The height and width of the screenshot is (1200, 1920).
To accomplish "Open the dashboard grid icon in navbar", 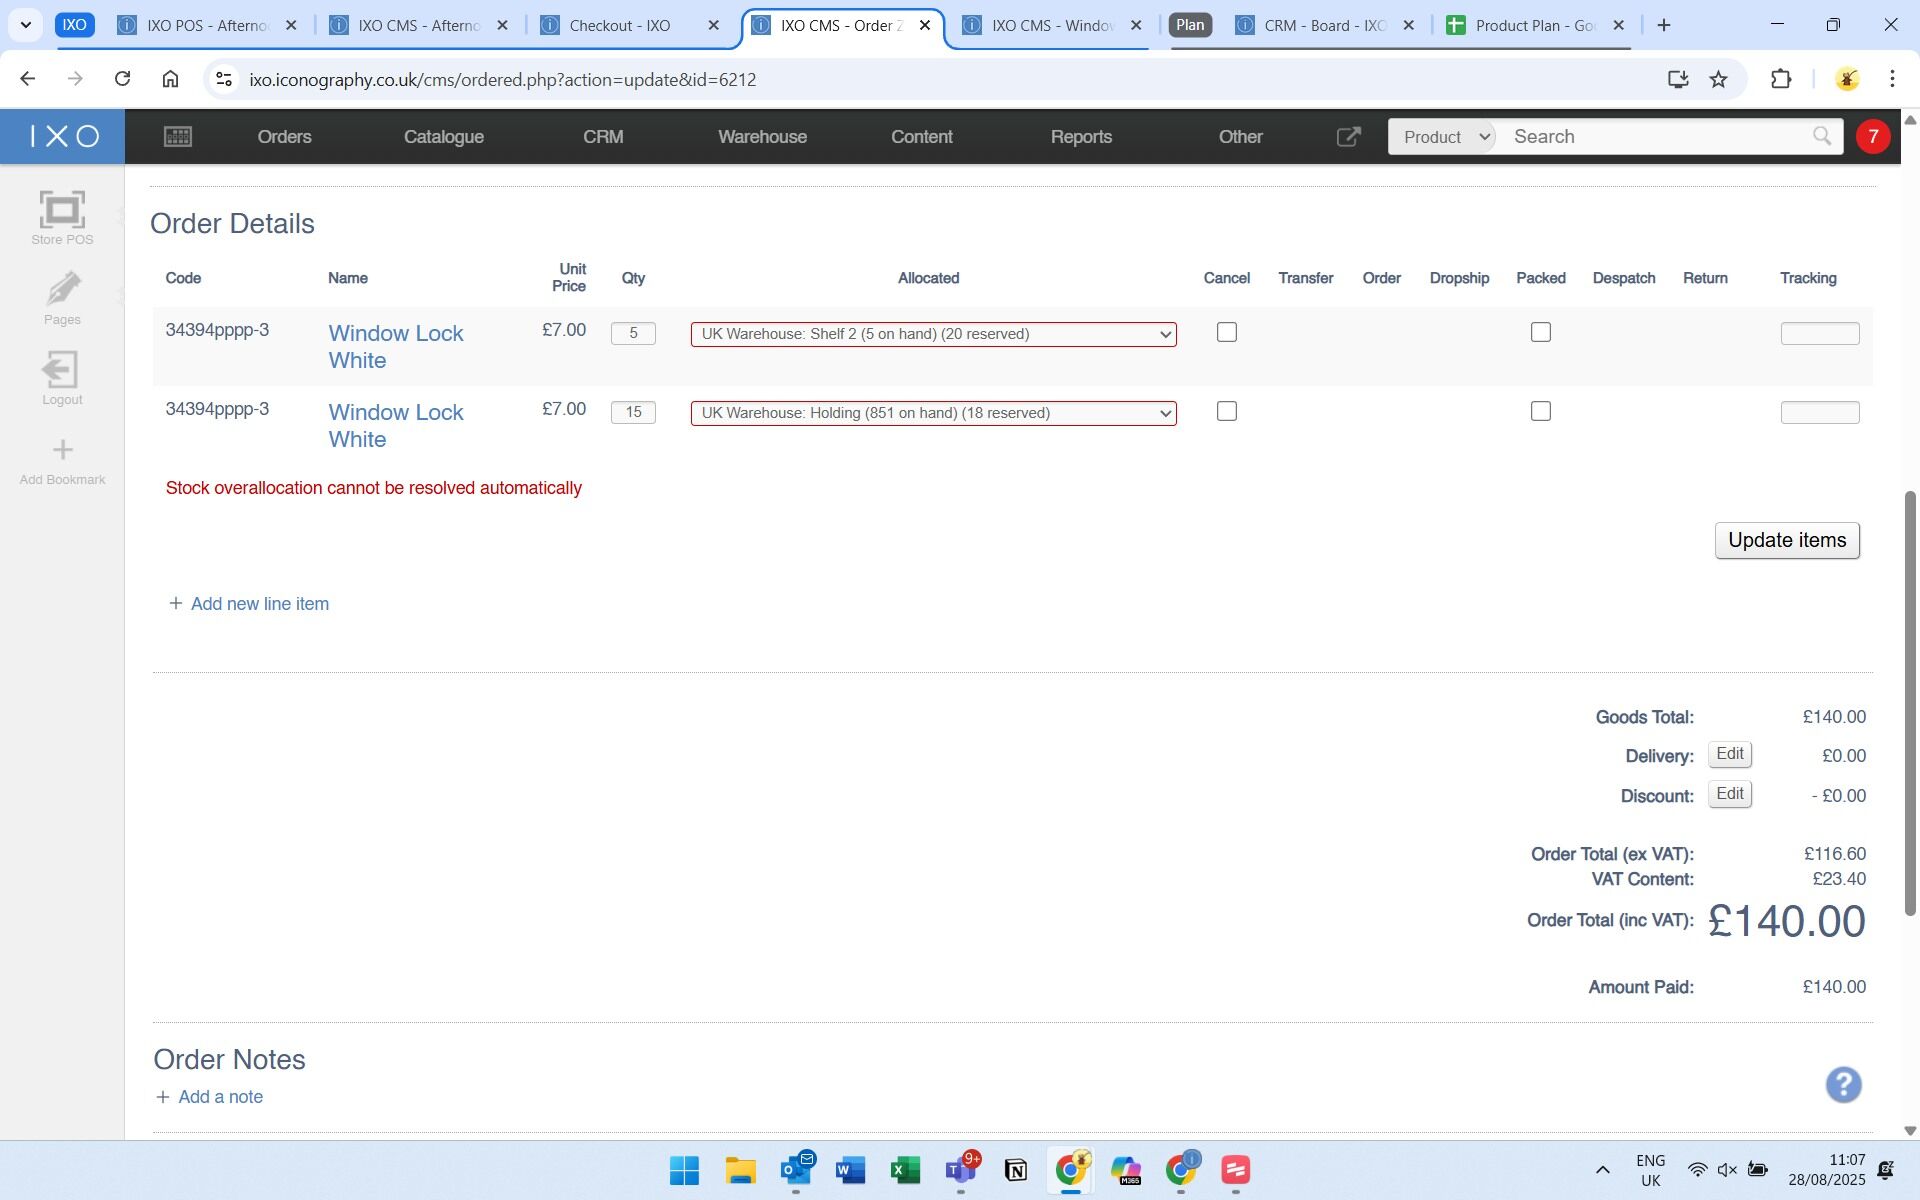I will pyautogui.click(x=178, y=137).
